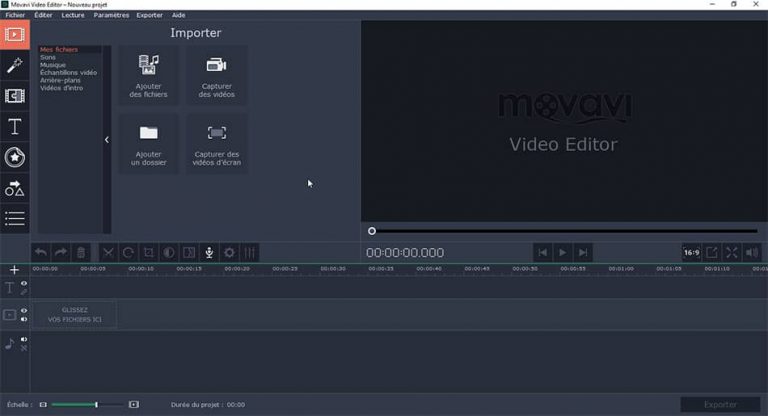Select Échantillons vidéo category
The width and height of the screenshot is (768, 416).
click(69, 73)
